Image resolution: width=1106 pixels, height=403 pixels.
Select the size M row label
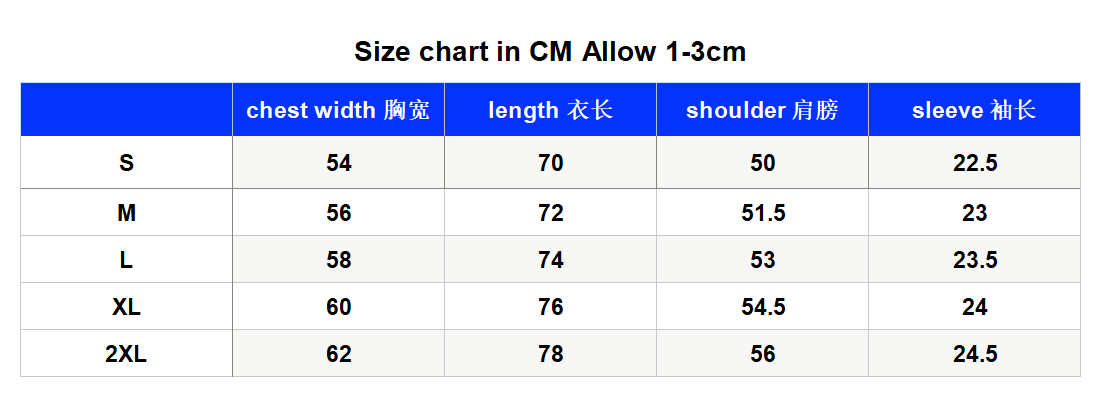(x=126, y=212)
